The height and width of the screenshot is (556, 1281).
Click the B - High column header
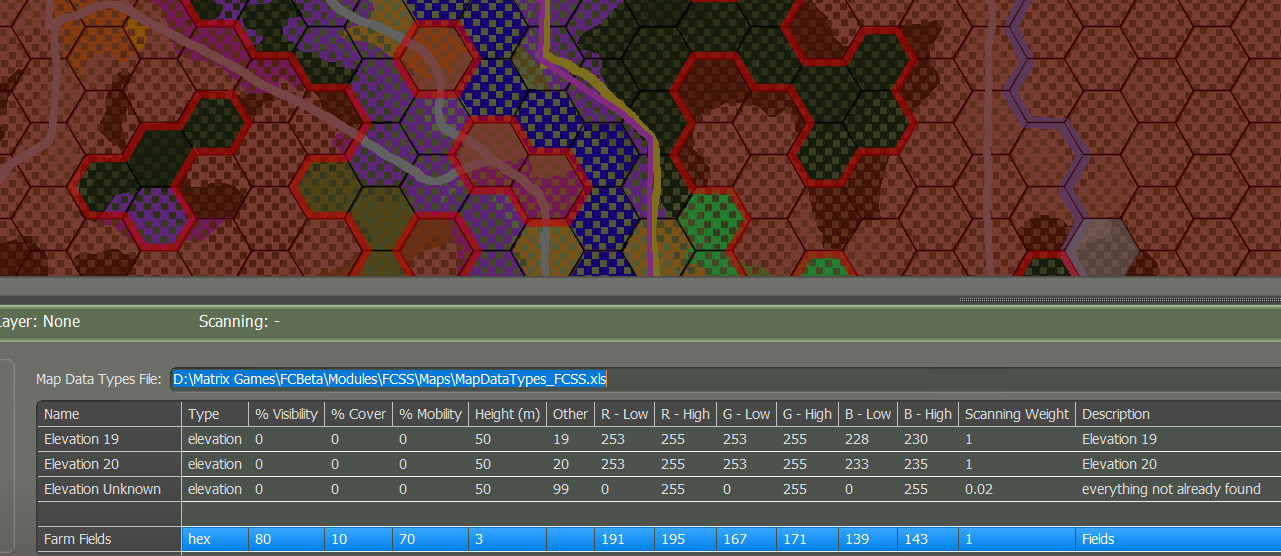[x=928, y=414]
